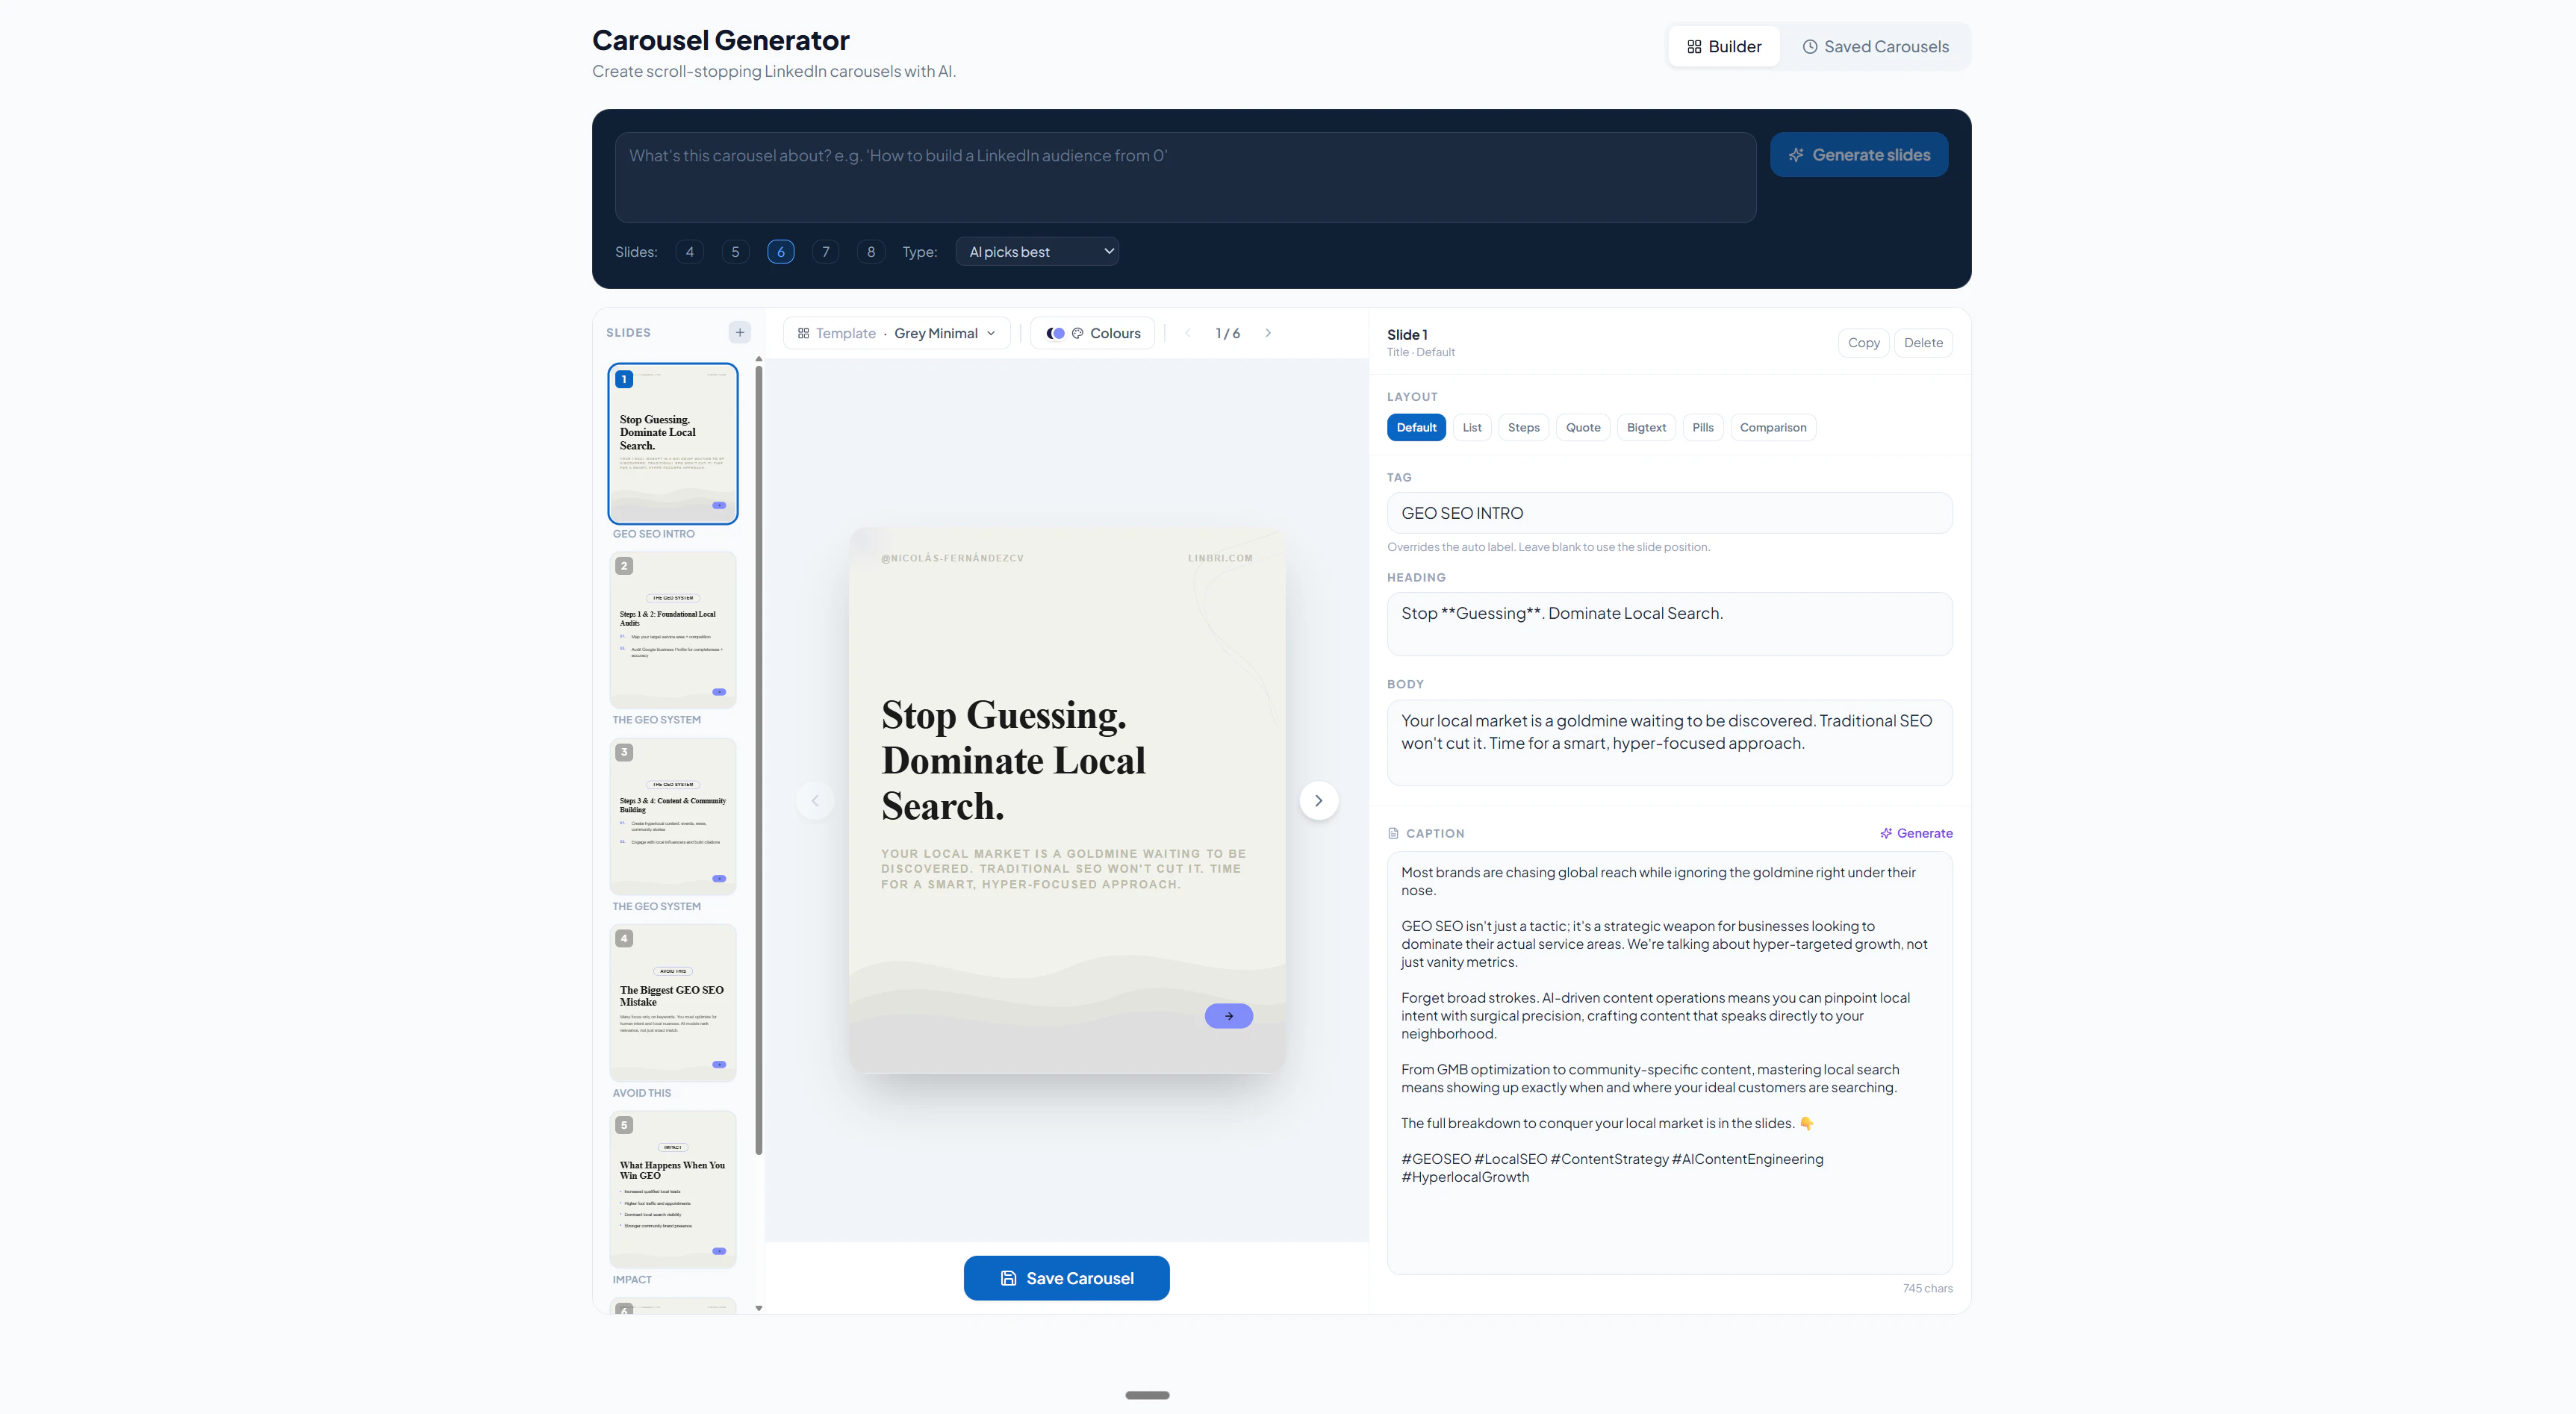Click the previous slide arrow in toolbar
Image resolution: width=2576 pixels, height=1414 pixels.
point(1187,333)
